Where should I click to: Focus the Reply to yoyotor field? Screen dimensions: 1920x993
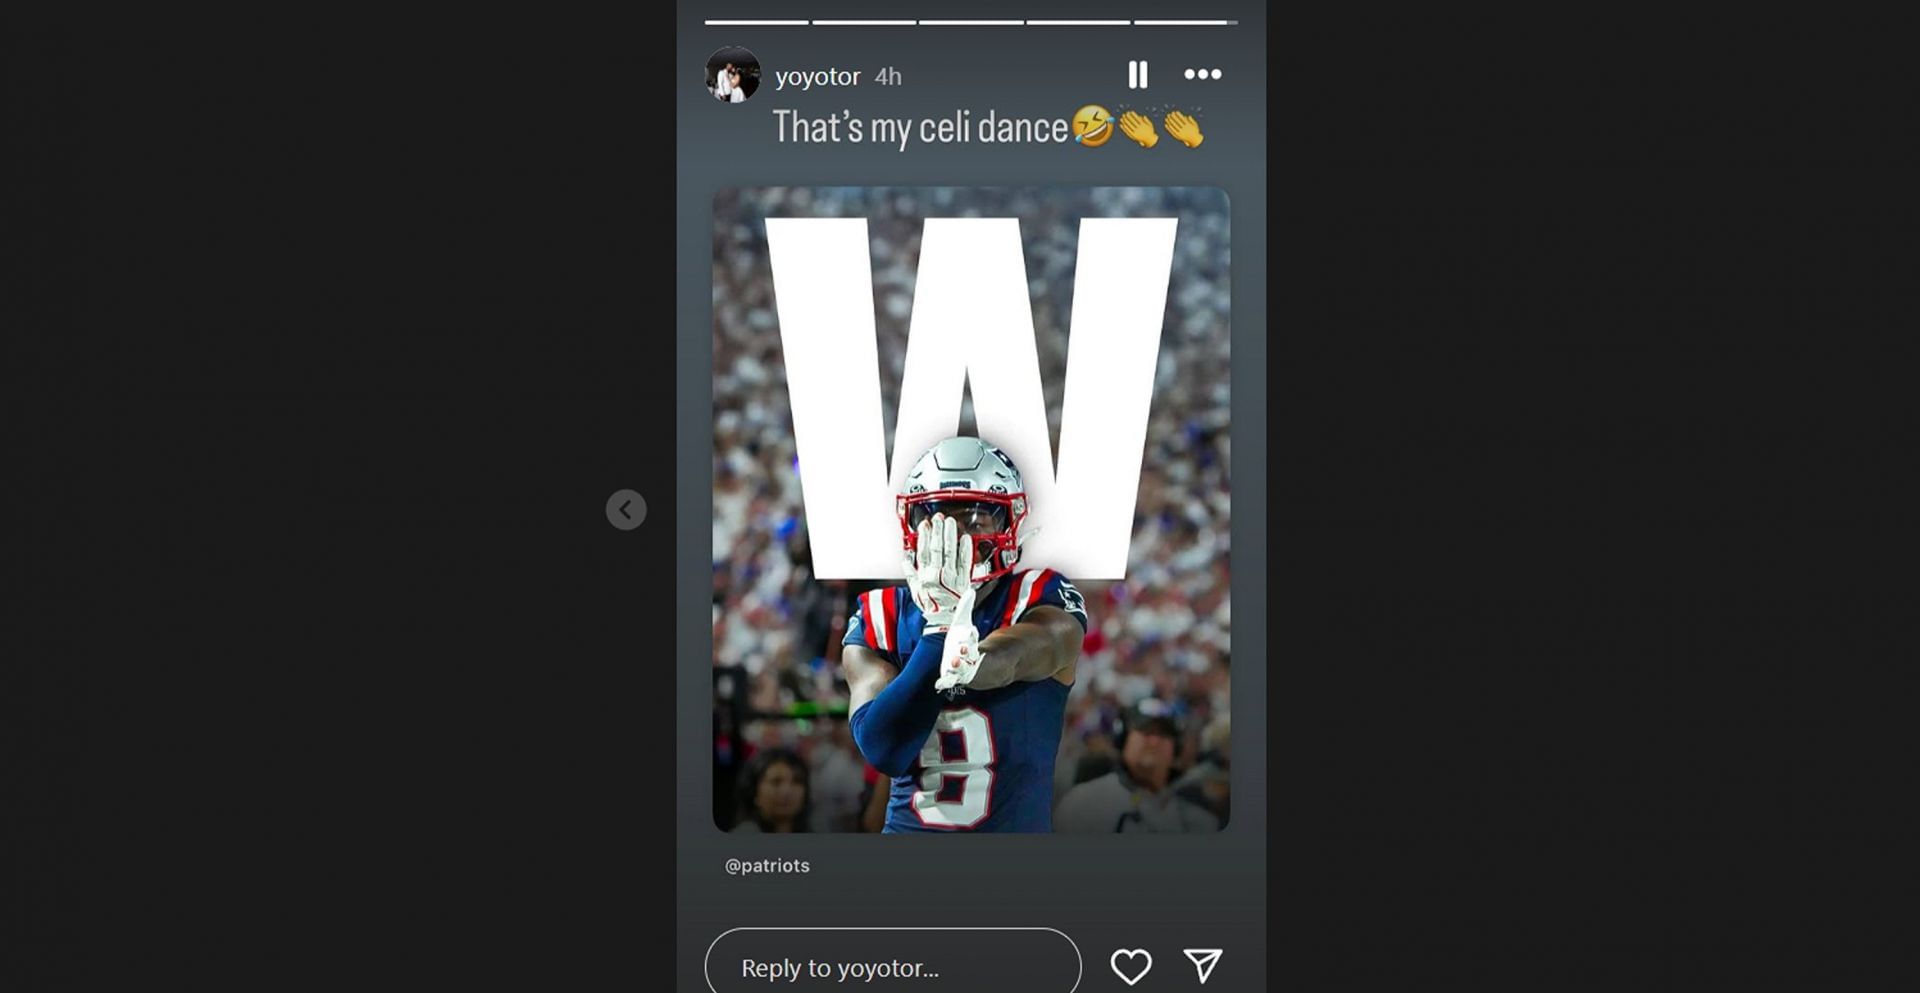(893, 964)
